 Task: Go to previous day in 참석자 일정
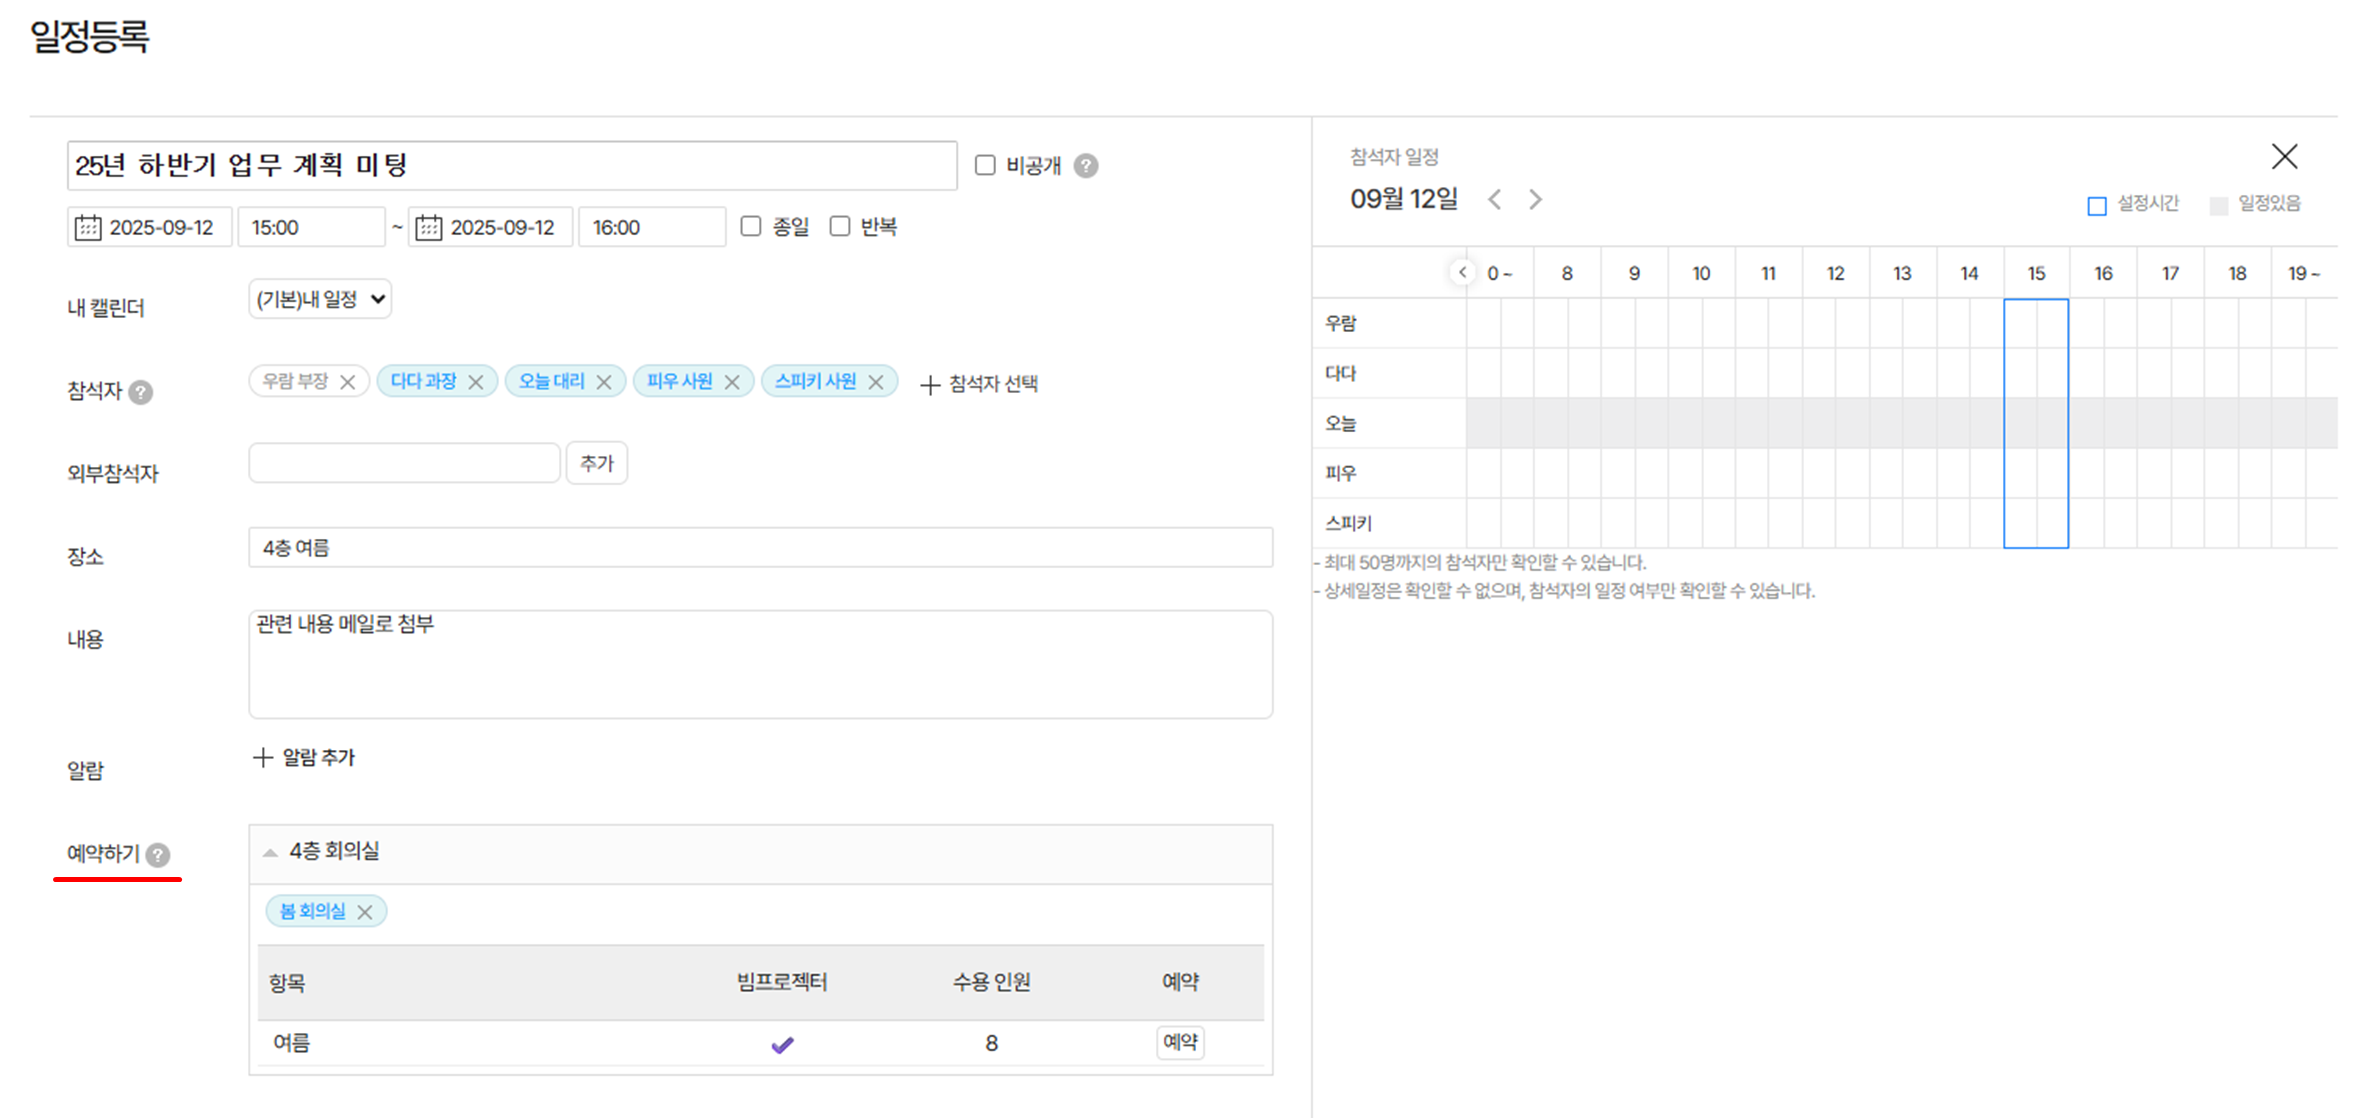pos(1494,199)
